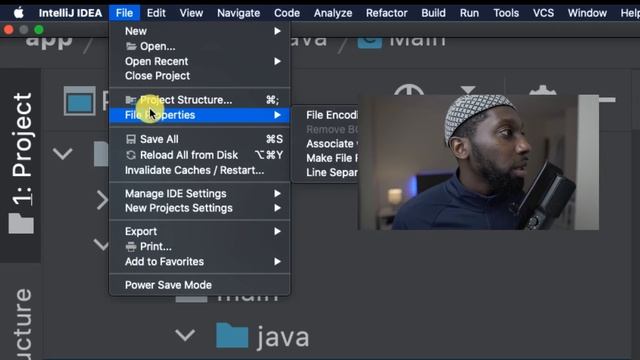The image size is (640, 360).
Task: Open the Apple menu
Action: click(x=18, y=13)
